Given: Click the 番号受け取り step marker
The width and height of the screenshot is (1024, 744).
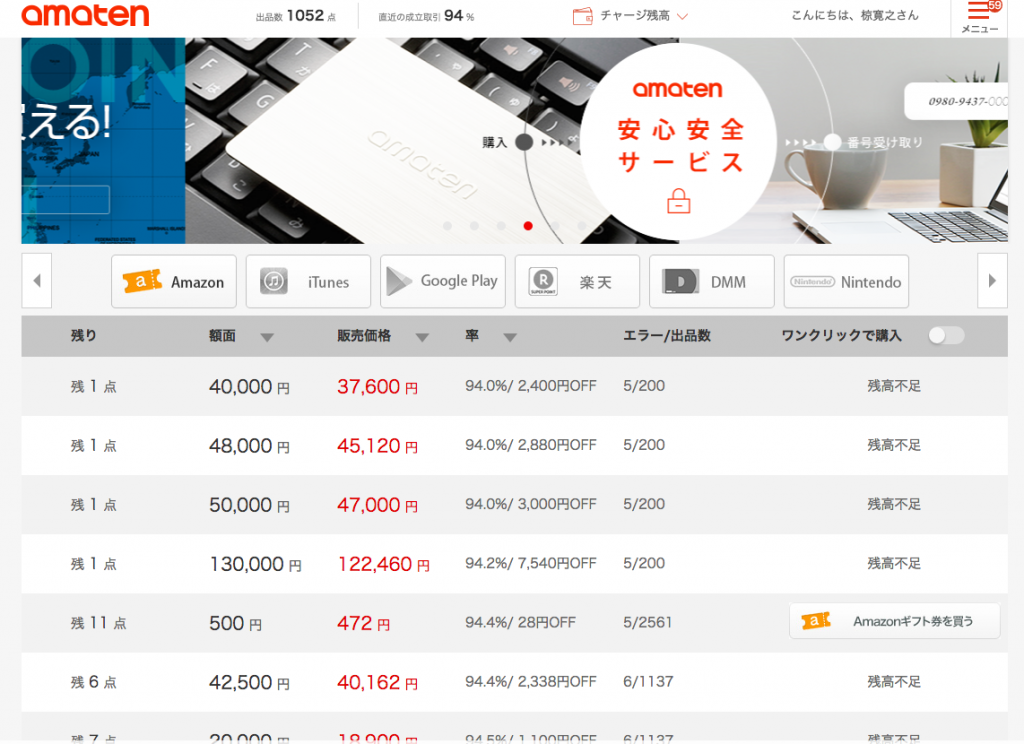Looking at the screenshot, I should (x=832, y=142).
